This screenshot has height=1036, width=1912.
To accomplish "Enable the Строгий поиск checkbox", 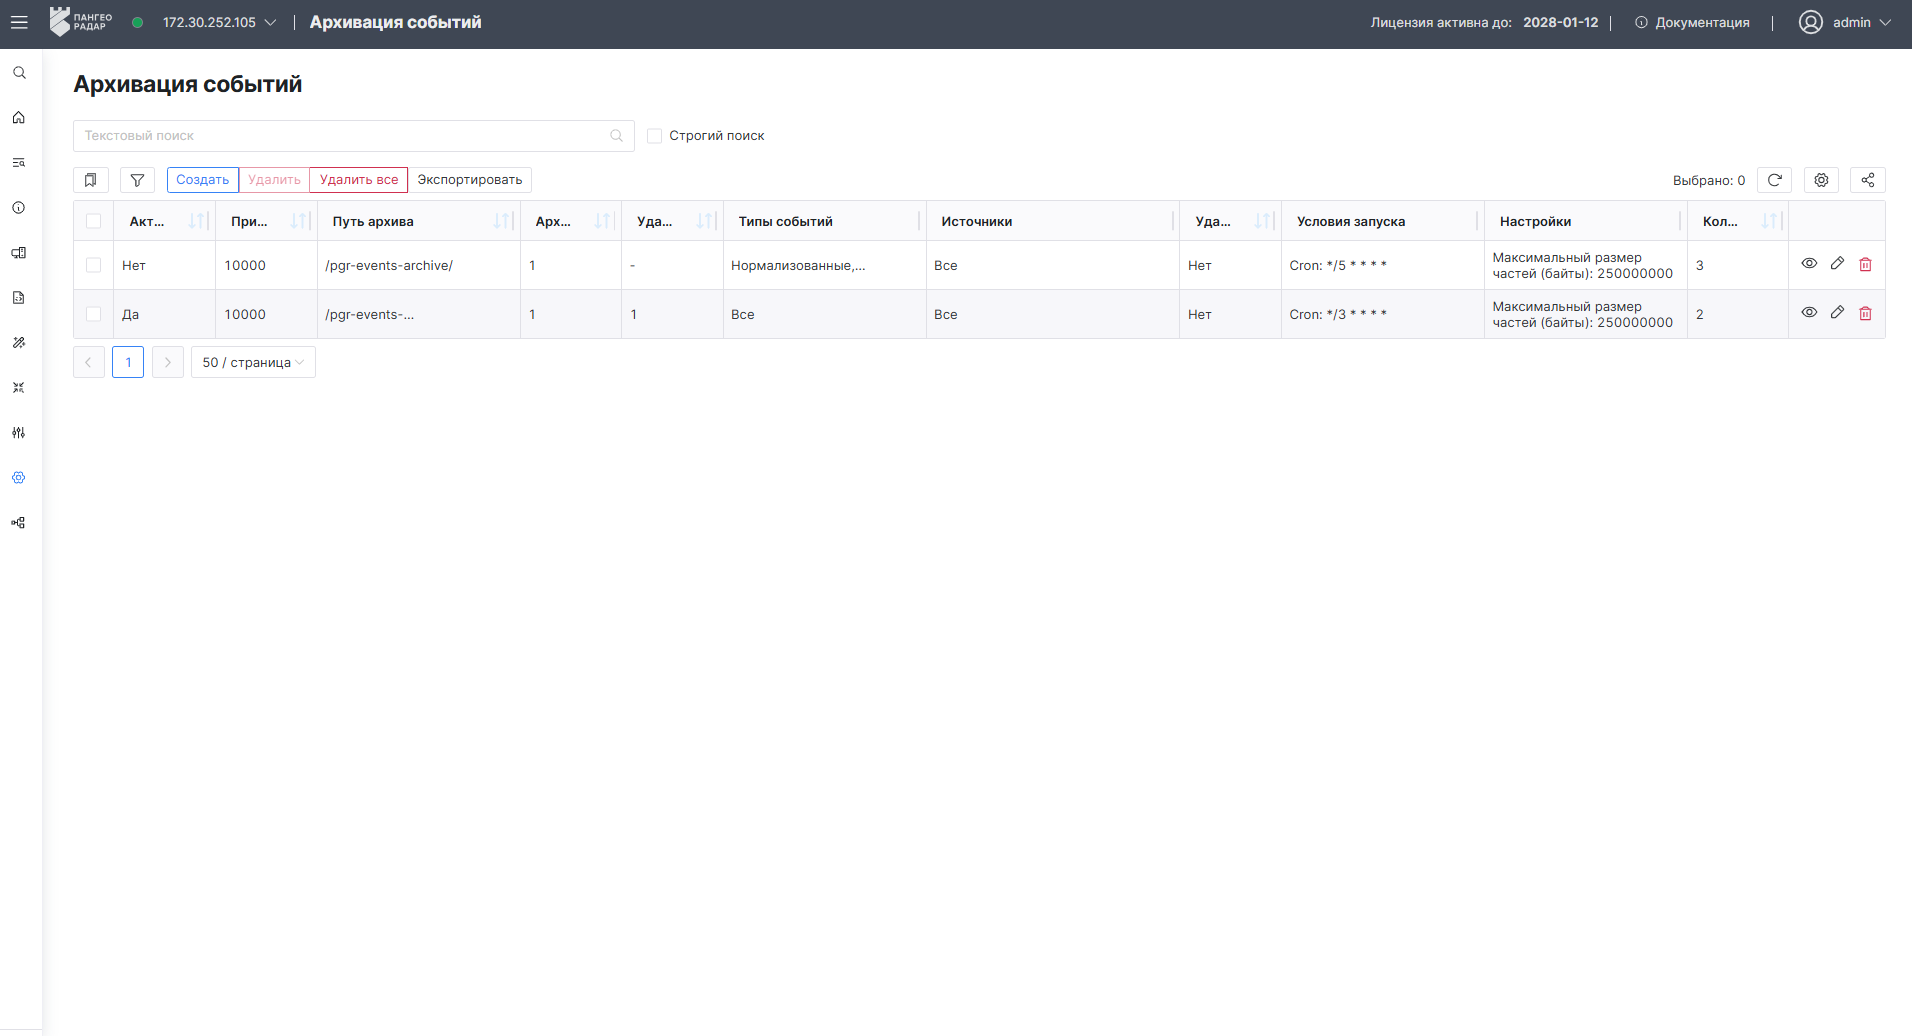I will point(655,136).
